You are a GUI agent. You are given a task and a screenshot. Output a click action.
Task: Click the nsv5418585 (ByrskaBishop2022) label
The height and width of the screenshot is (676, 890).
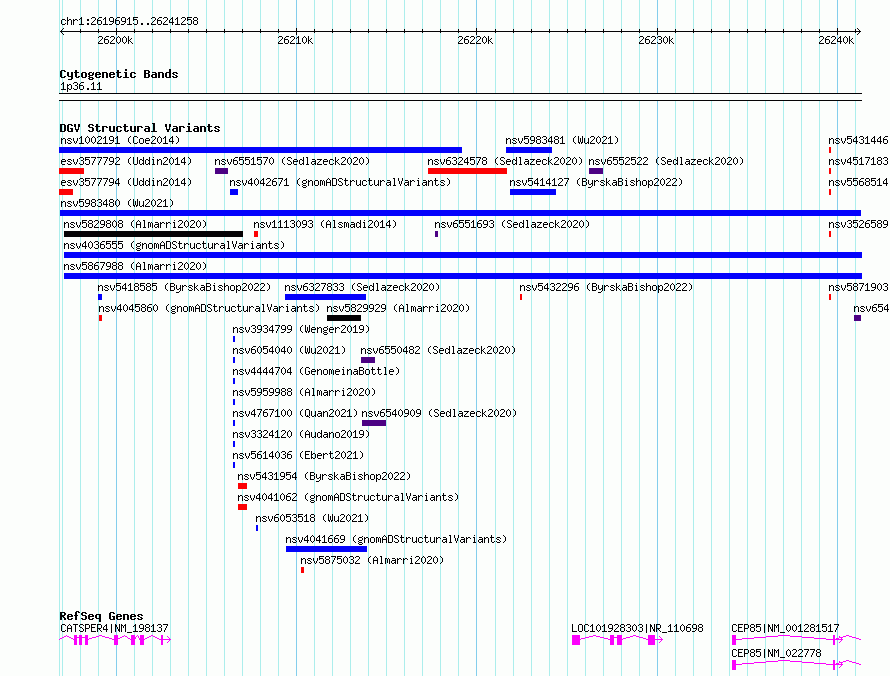tap(184, 287)
